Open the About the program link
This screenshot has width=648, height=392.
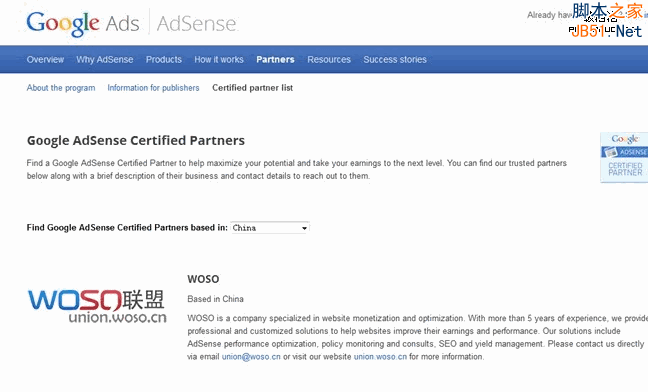(61, 88)
